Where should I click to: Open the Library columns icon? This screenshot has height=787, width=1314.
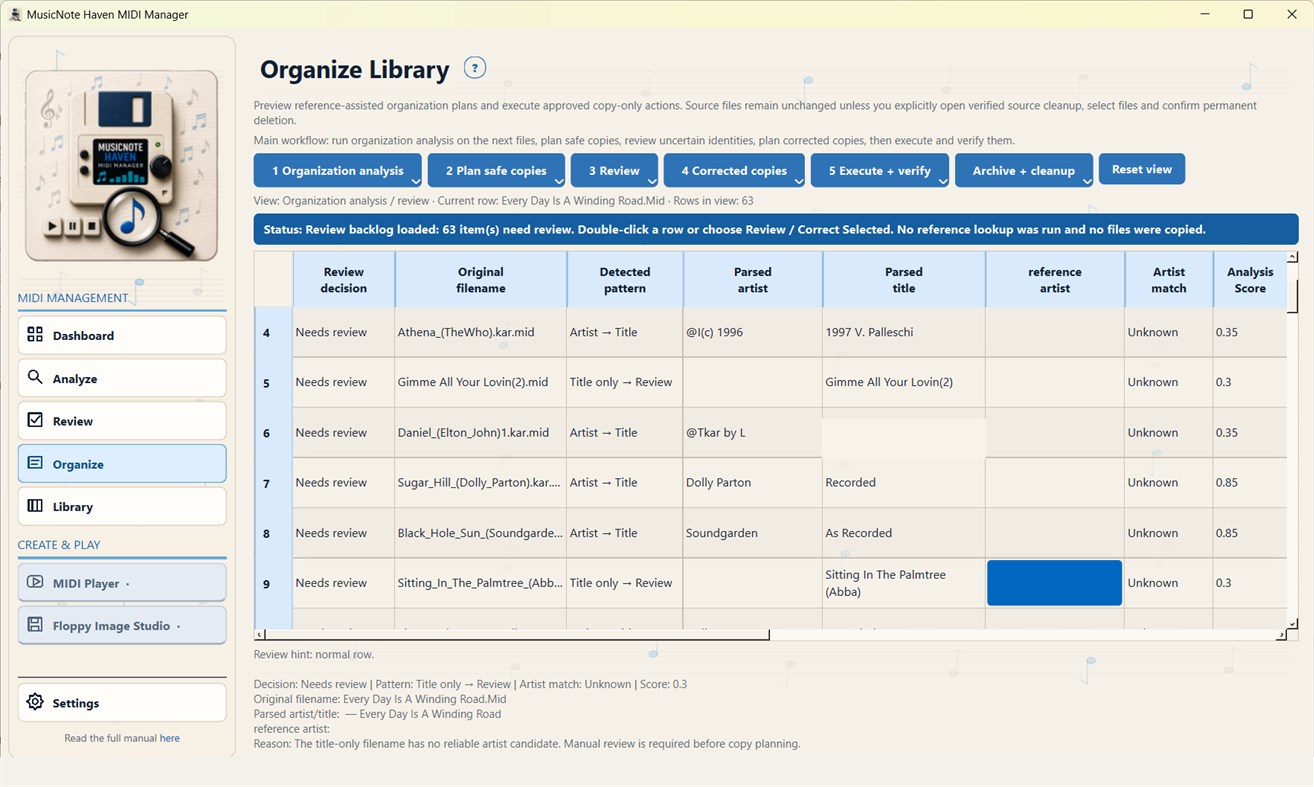[x=35, y=506]
